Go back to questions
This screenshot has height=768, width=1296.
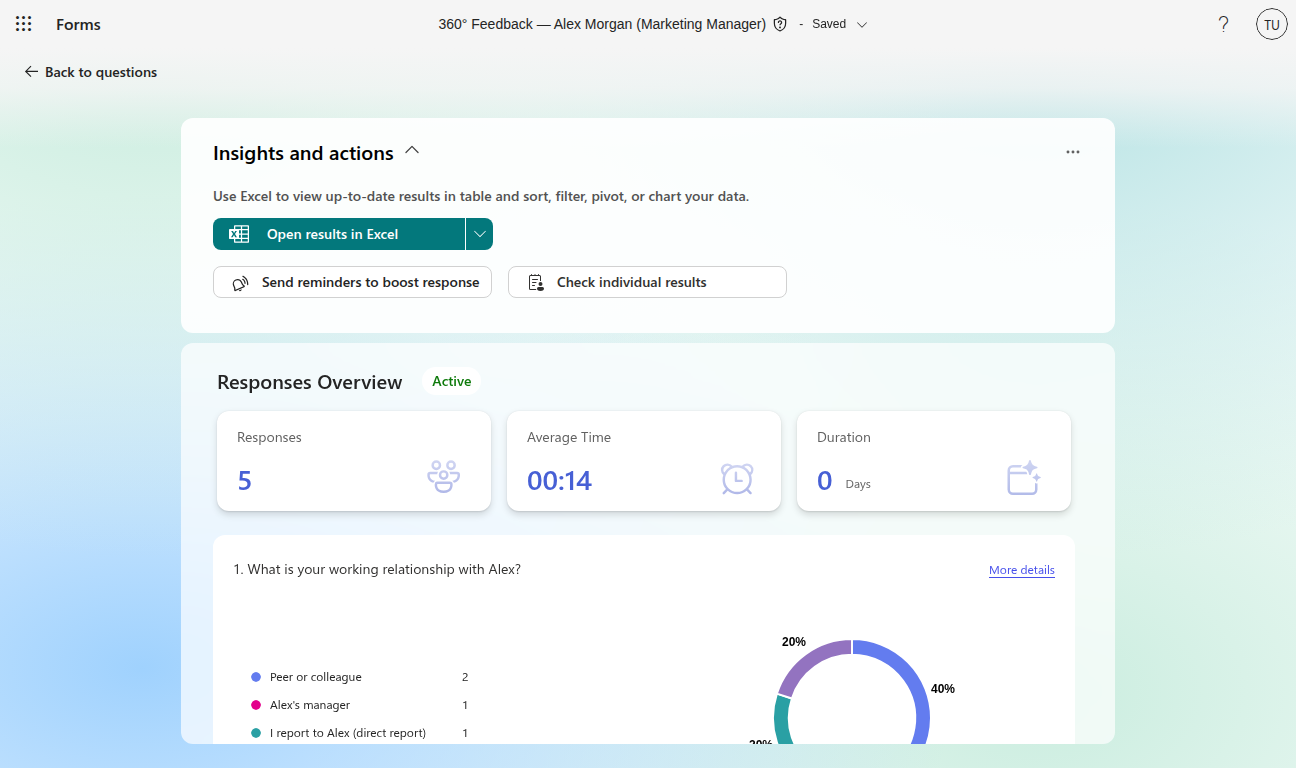(x=91, y=72)
